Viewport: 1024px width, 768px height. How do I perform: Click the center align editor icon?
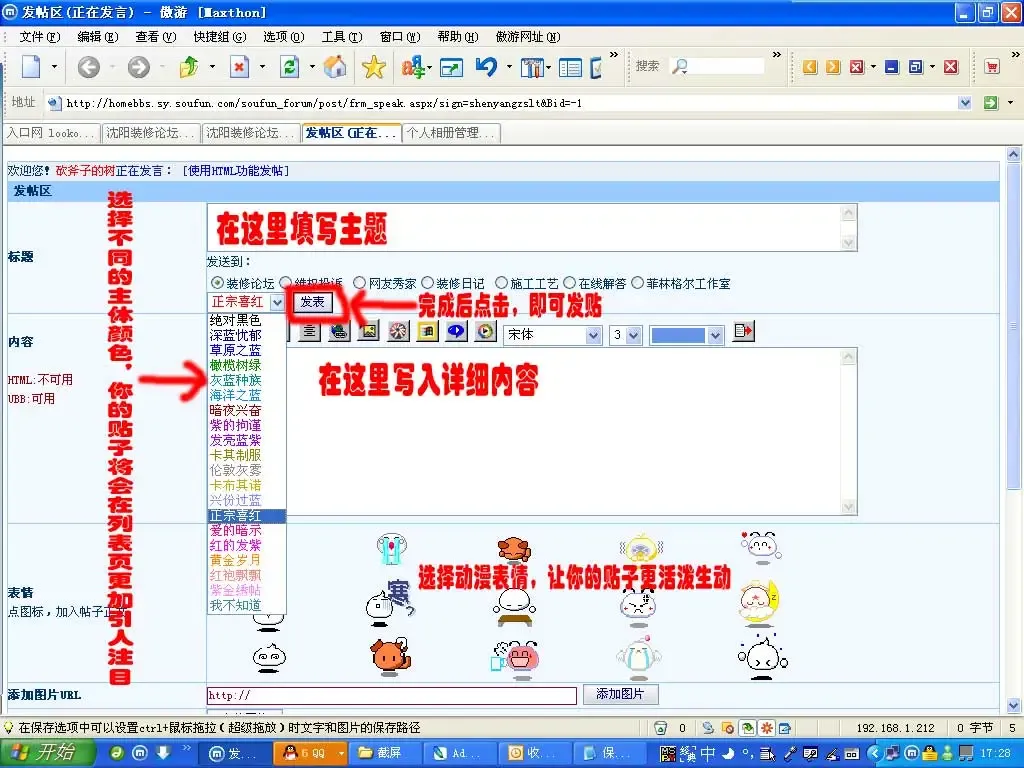click(x=310, y=332)
